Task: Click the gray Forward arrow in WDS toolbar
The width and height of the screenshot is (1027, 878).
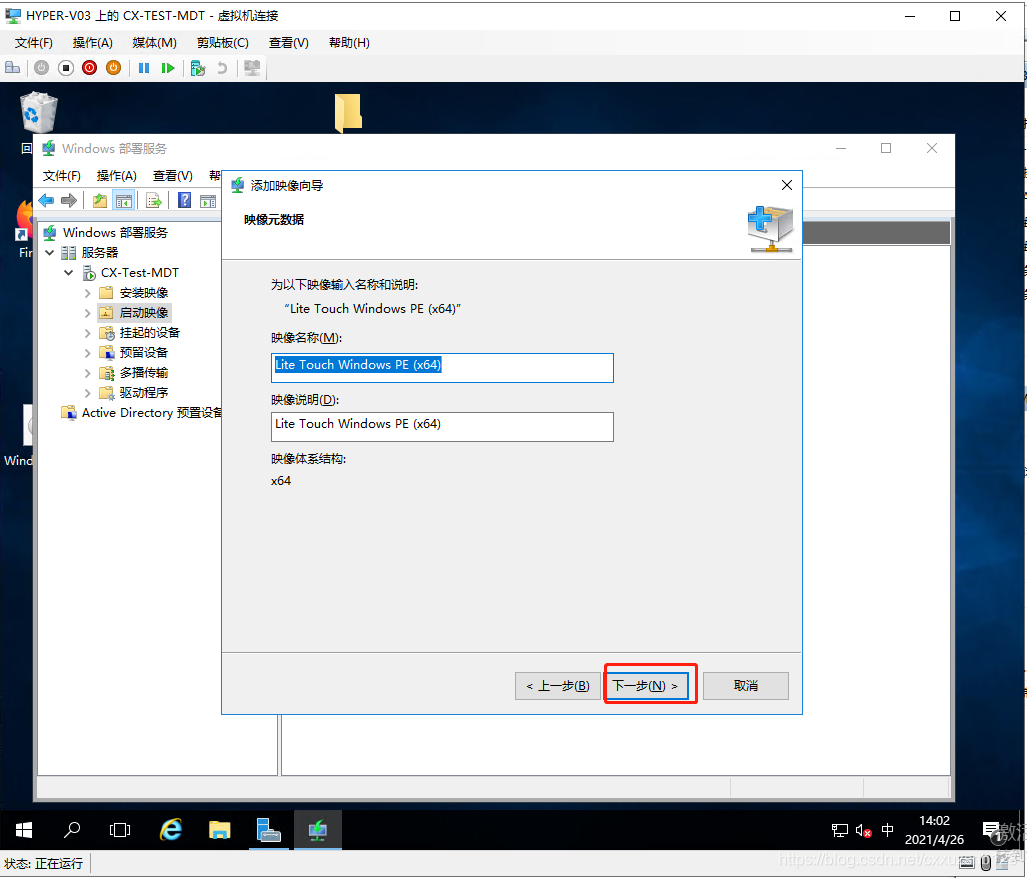Action: (69, 200)
